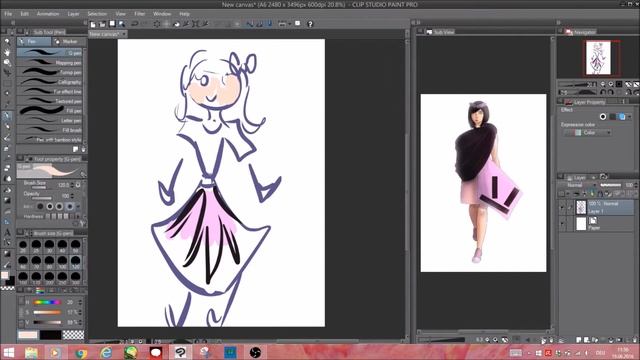
Task: Create a copy of the current sub tool
Action: 76,149
